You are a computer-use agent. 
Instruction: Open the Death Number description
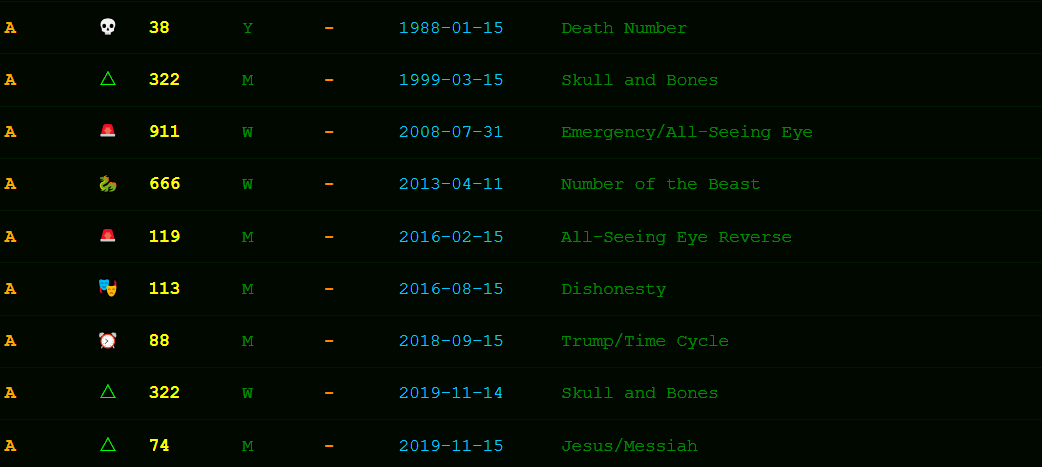(624, 28)
